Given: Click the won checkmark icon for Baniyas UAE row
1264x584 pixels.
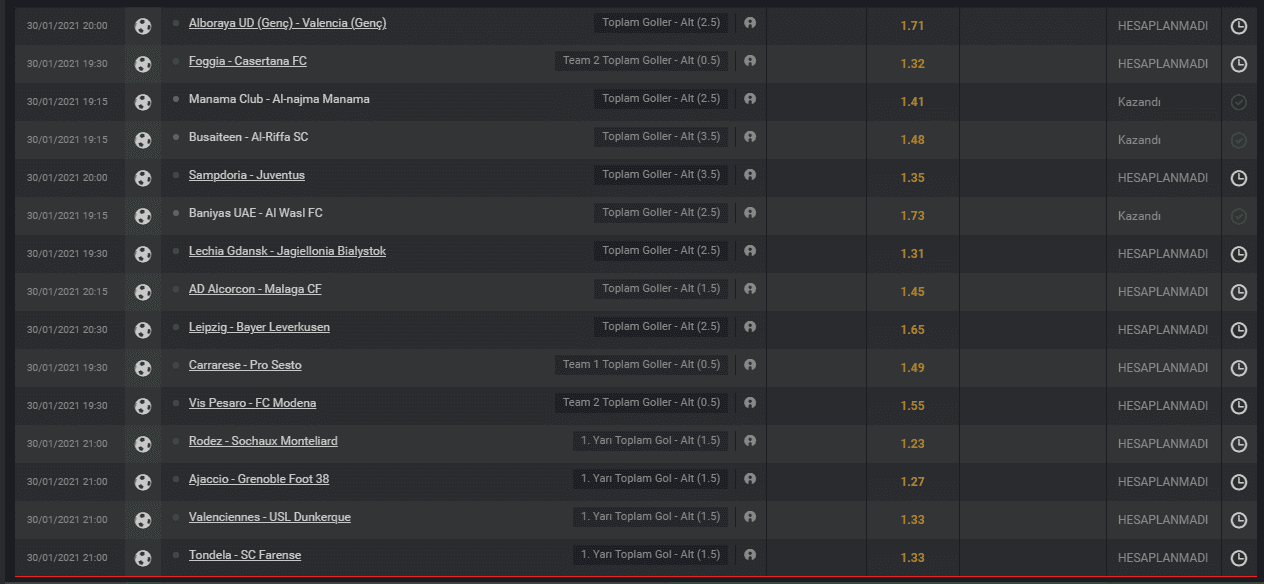Looking at the screenshot, I should (x=1239, y=216).
